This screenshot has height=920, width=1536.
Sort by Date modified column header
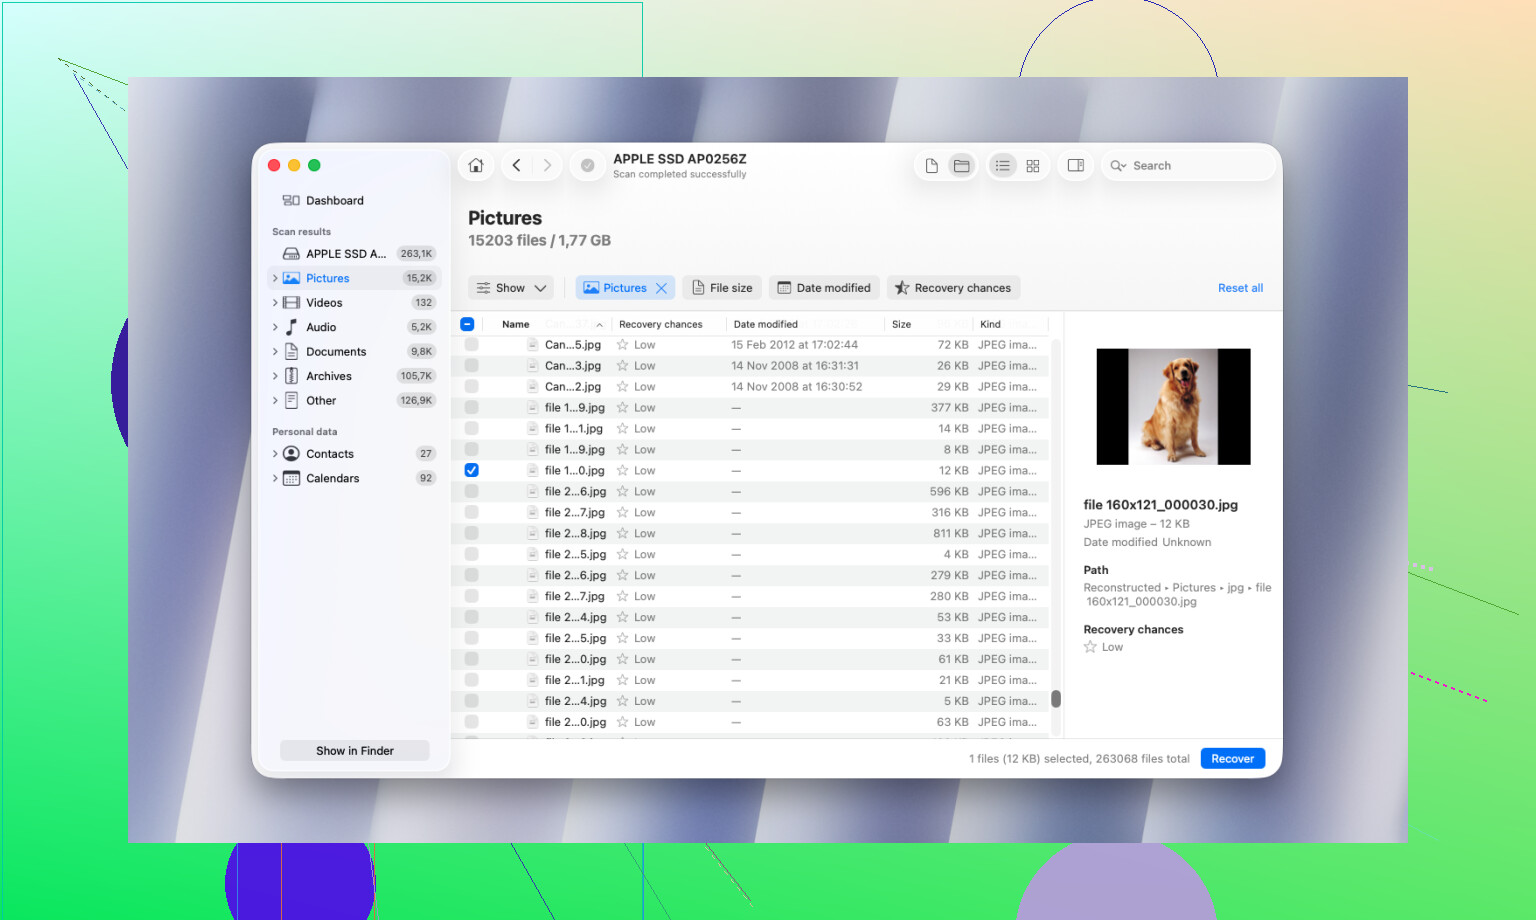pos(765,324)
